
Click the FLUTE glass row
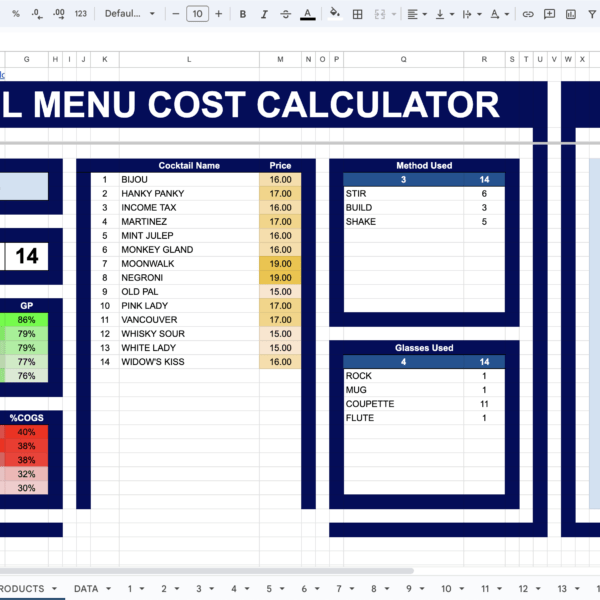(x=424, y=418)
